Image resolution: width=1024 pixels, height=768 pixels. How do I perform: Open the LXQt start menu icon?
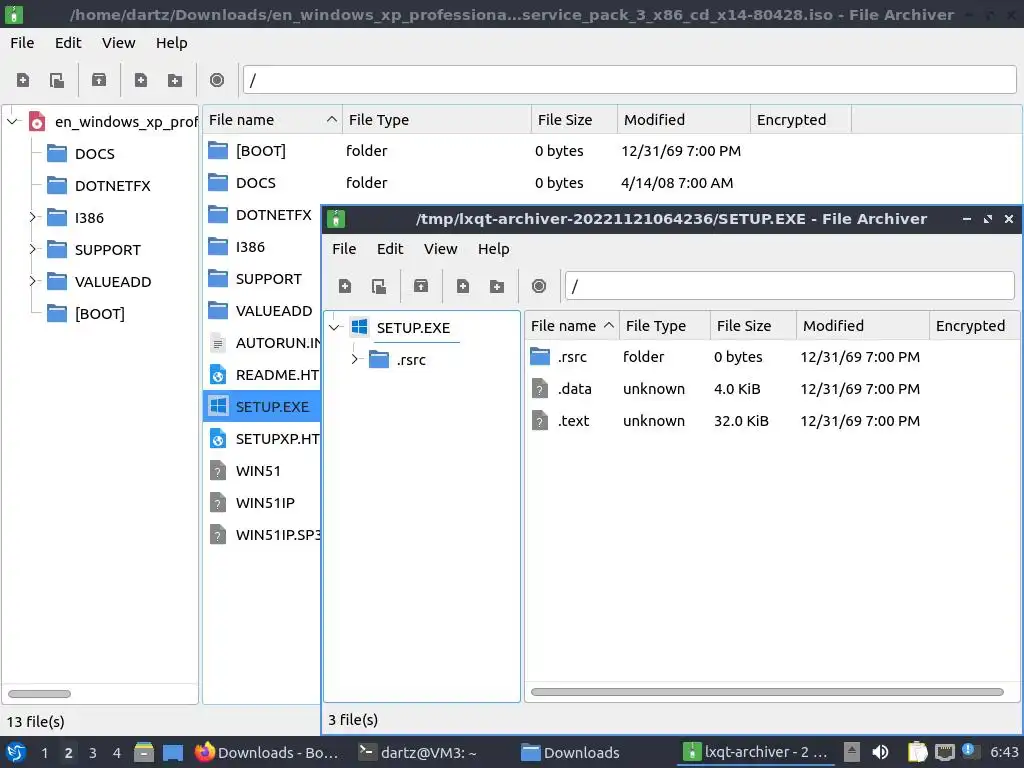pos(15,752)
